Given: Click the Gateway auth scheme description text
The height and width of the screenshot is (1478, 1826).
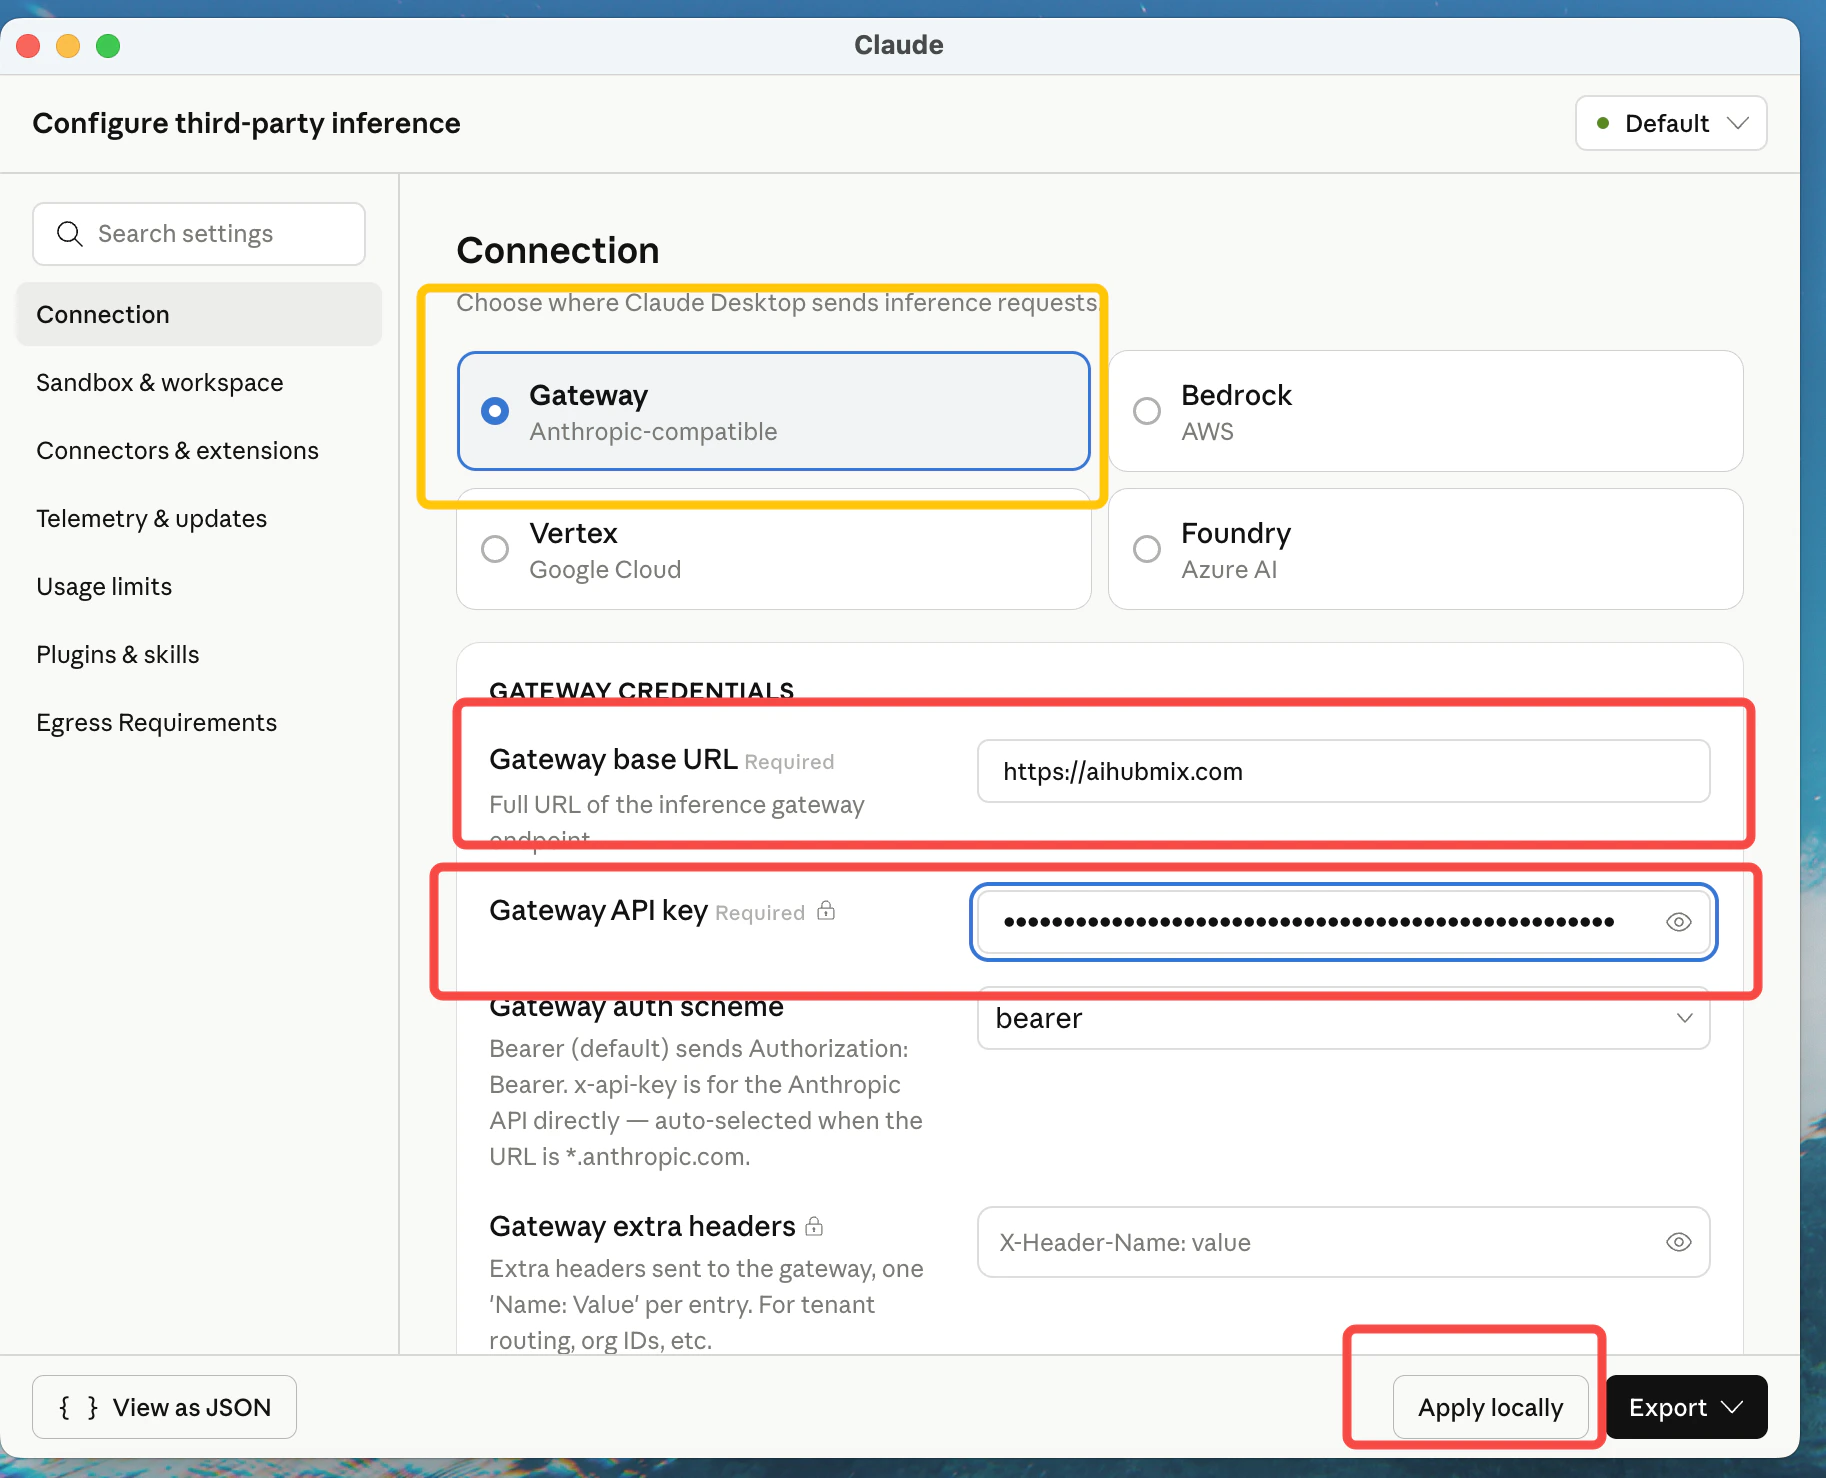Looking at the screenshot, I should tap(706, 1102).
